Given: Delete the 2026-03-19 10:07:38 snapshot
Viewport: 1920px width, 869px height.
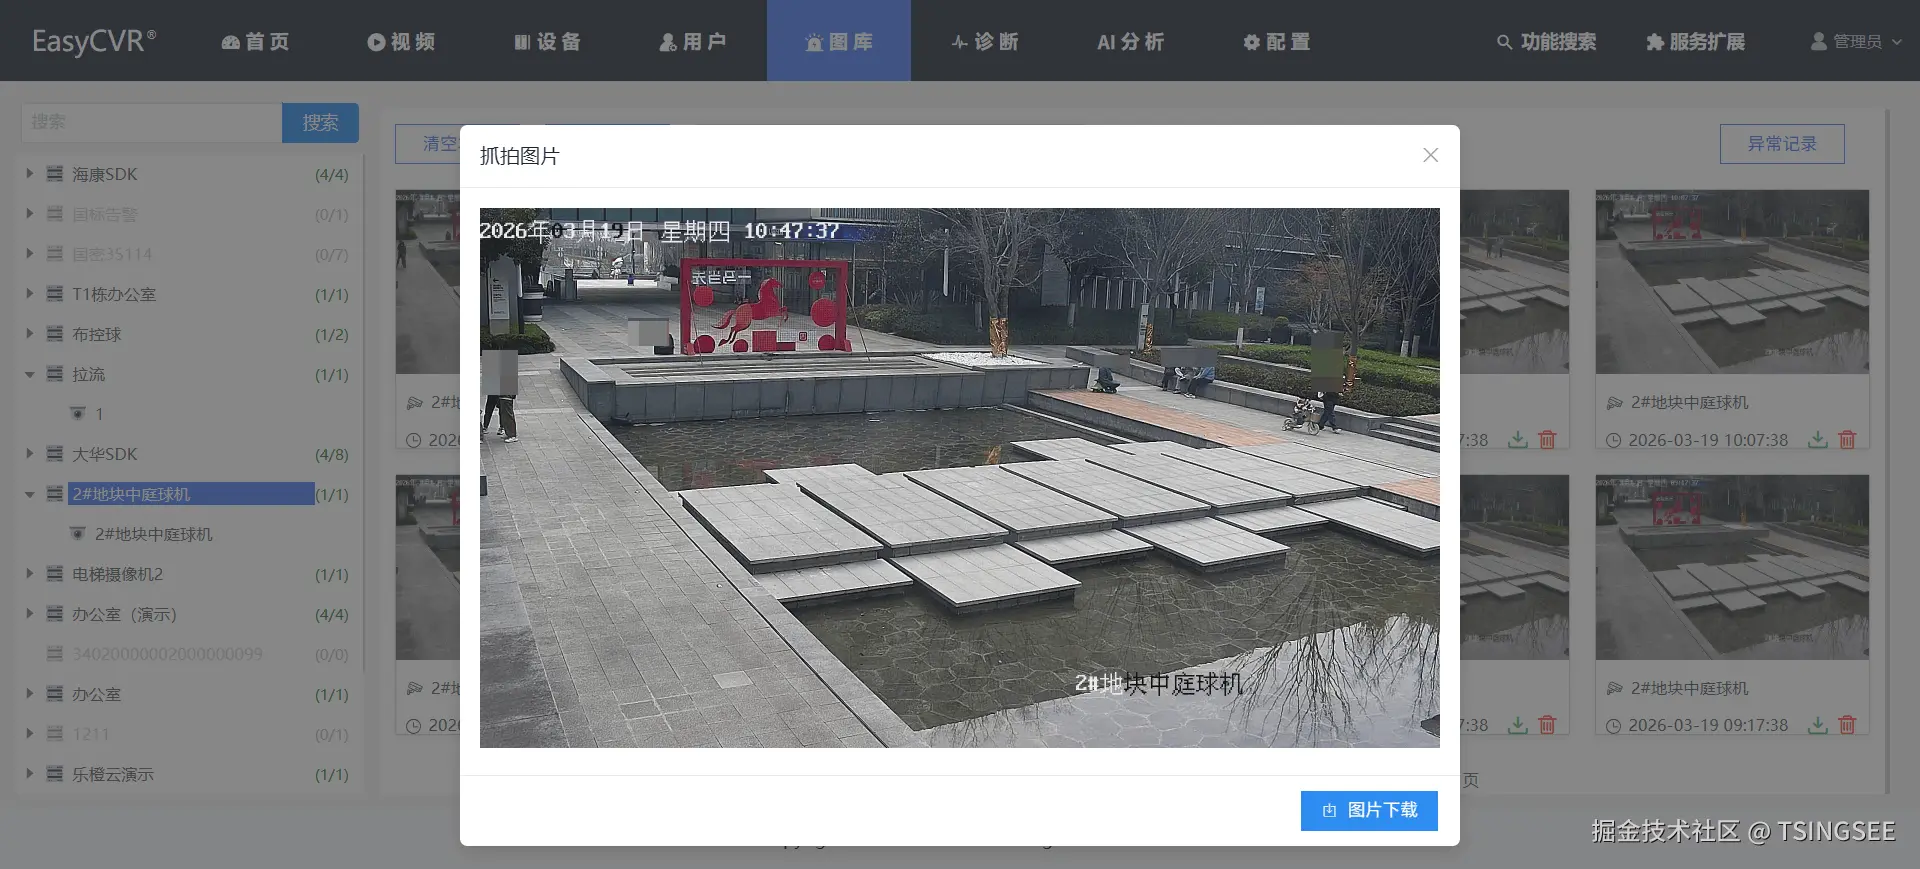Looking at the screenshot, I should click(x=1847, y=439).
